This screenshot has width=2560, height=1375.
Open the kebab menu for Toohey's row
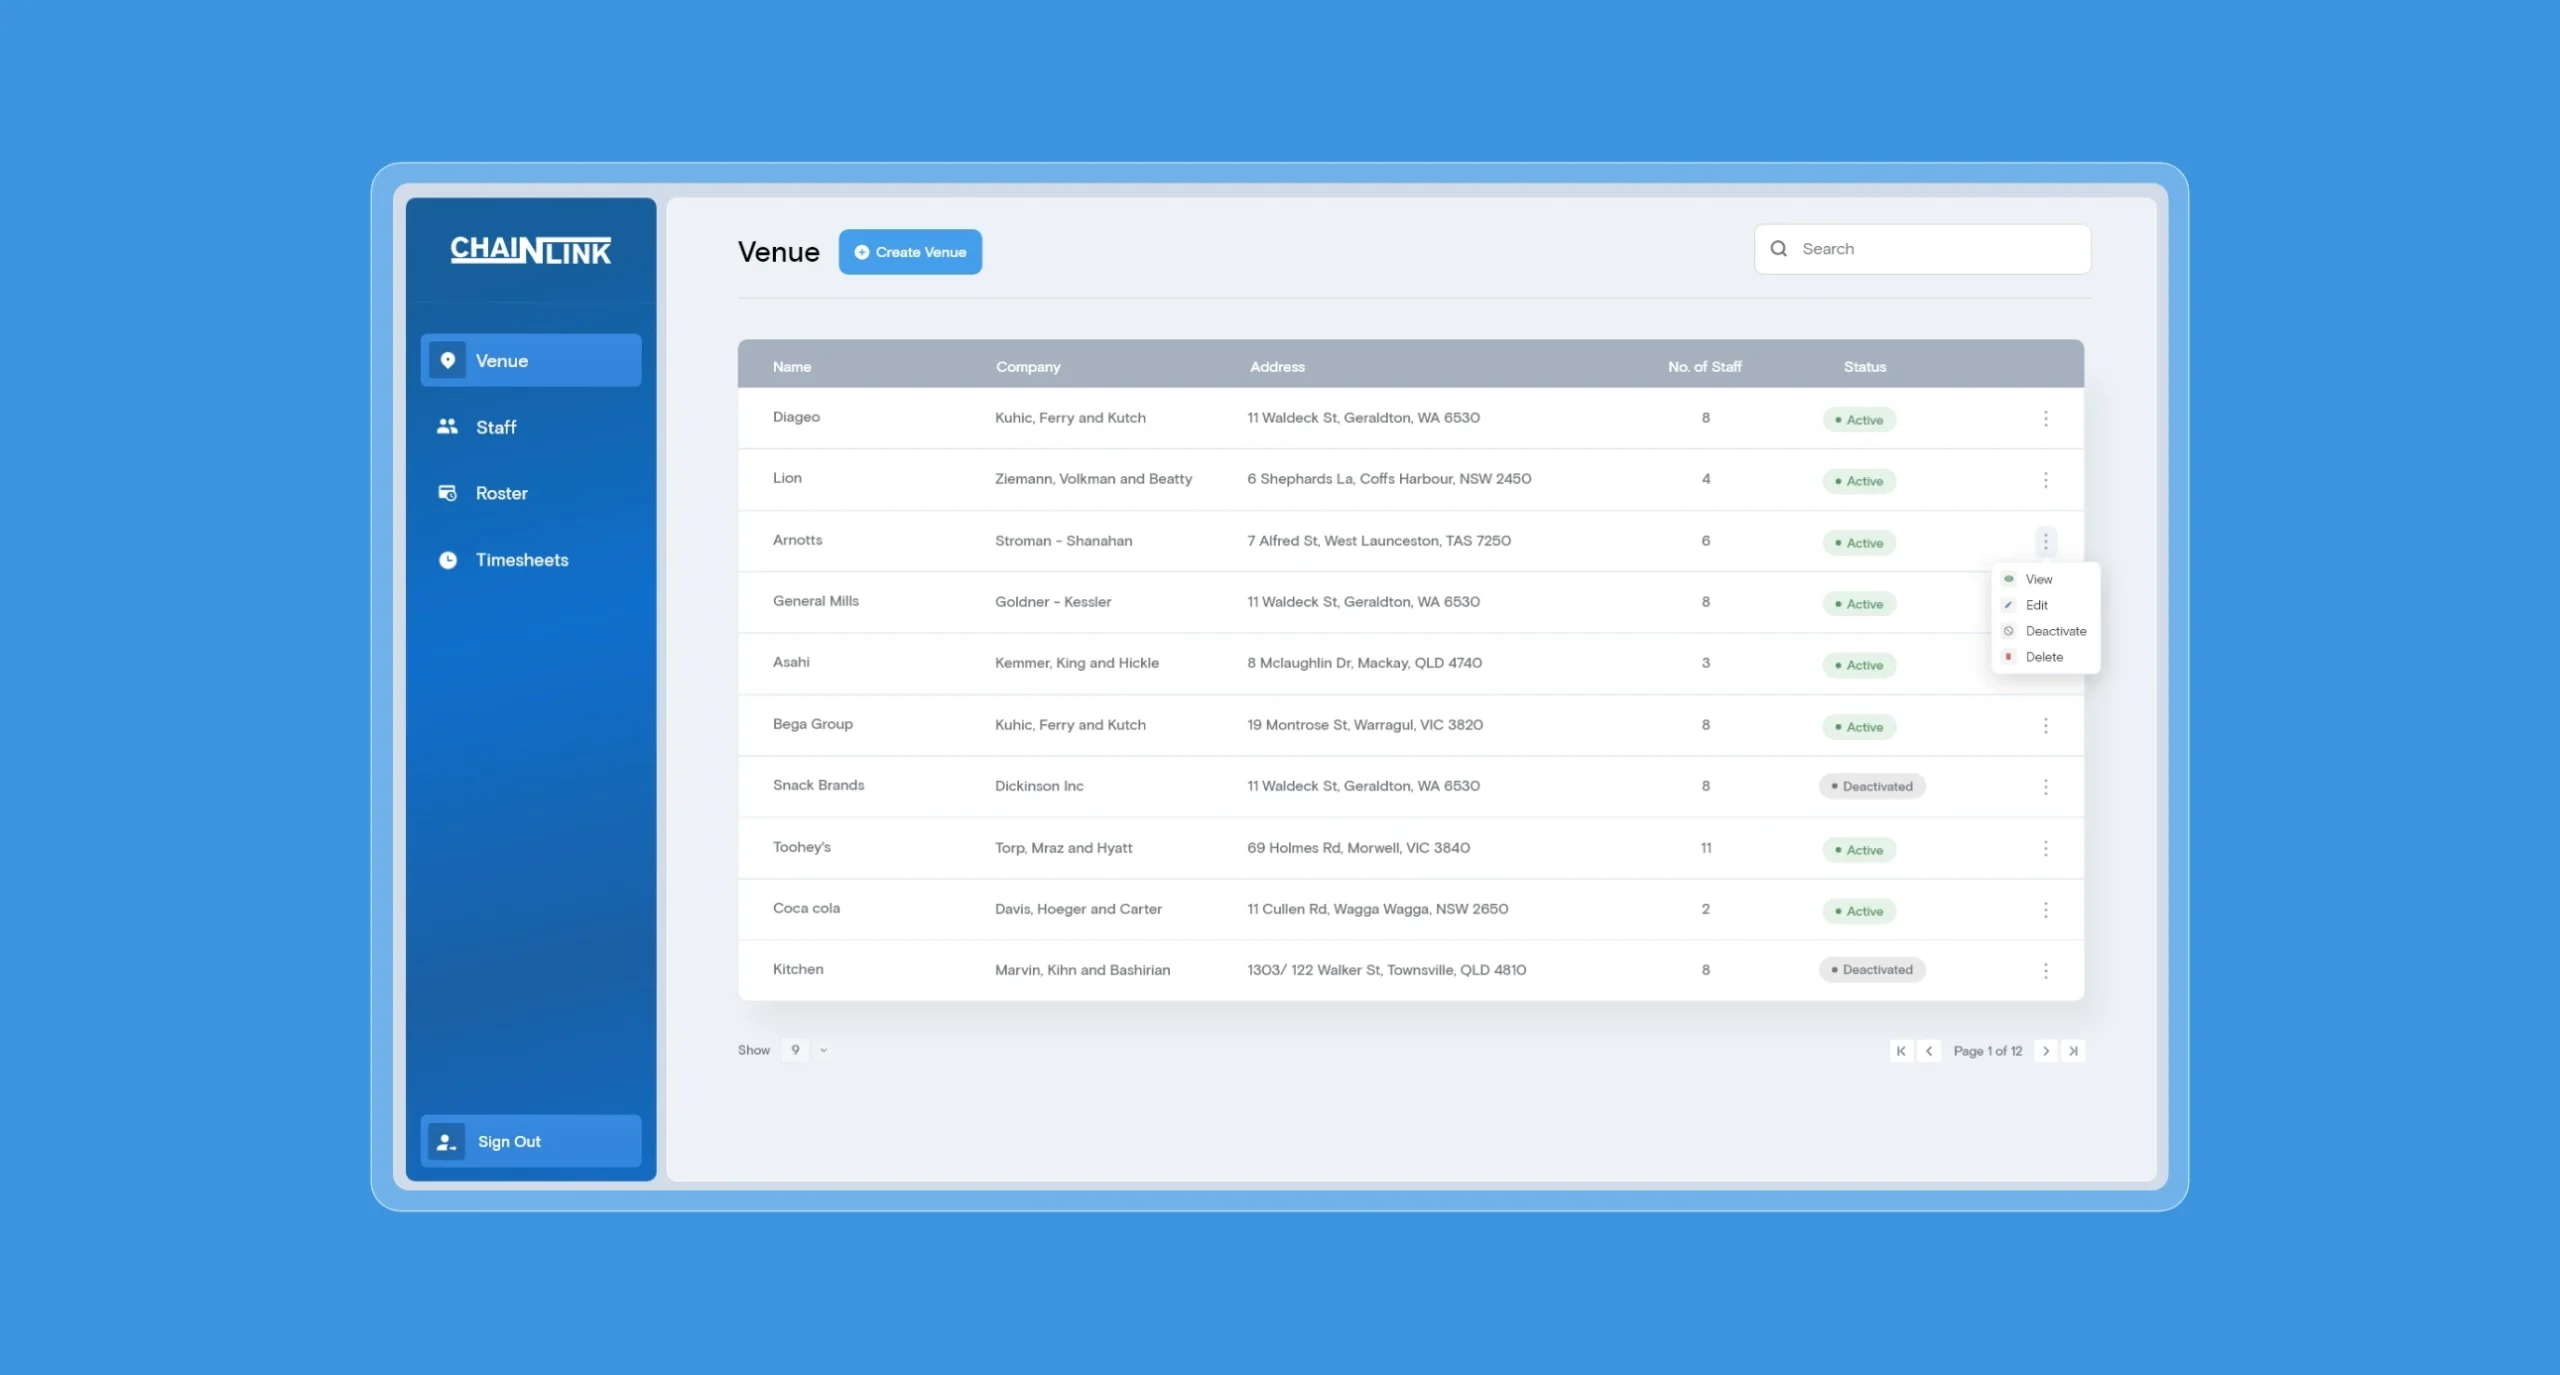[x=2045, y=848]
